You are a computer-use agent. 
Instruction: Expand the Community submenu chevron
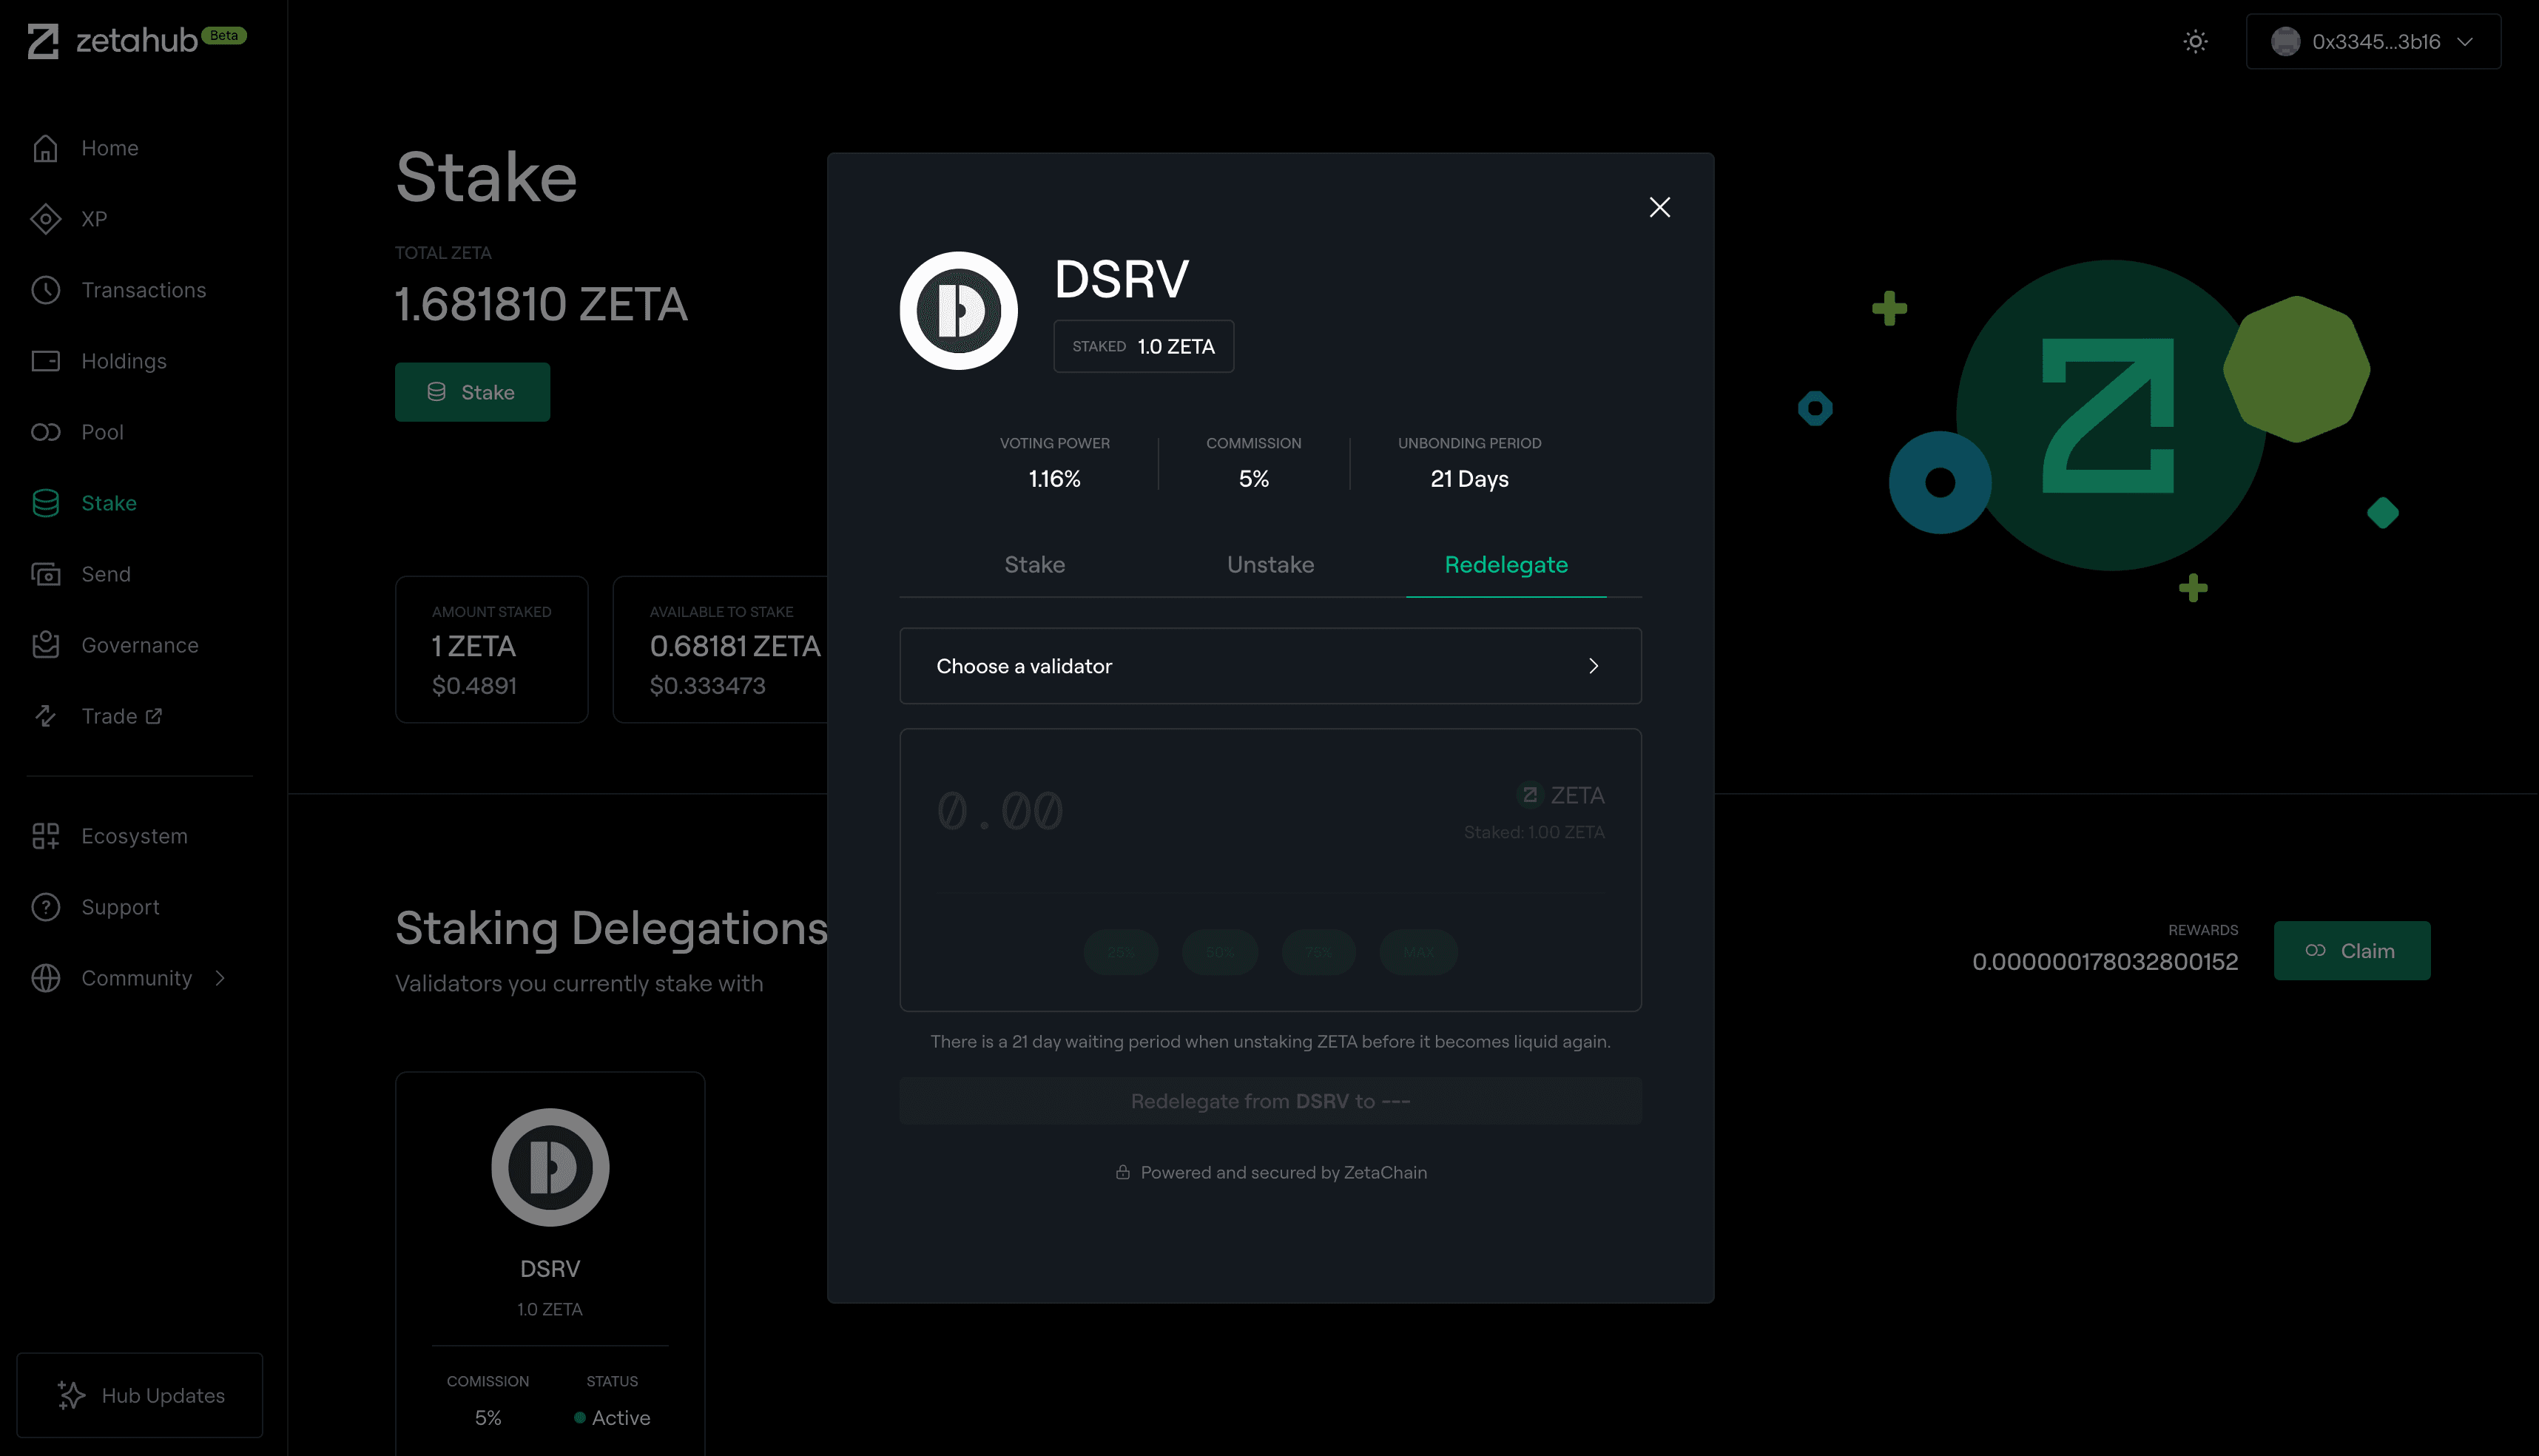coord(220,978)
